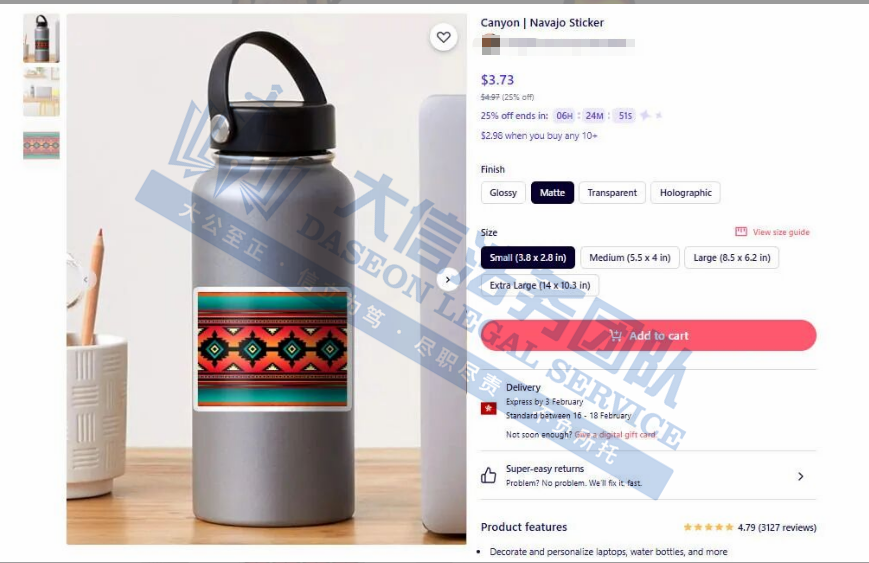
Task: Click the size guide ruler icon
Action: 741,232
